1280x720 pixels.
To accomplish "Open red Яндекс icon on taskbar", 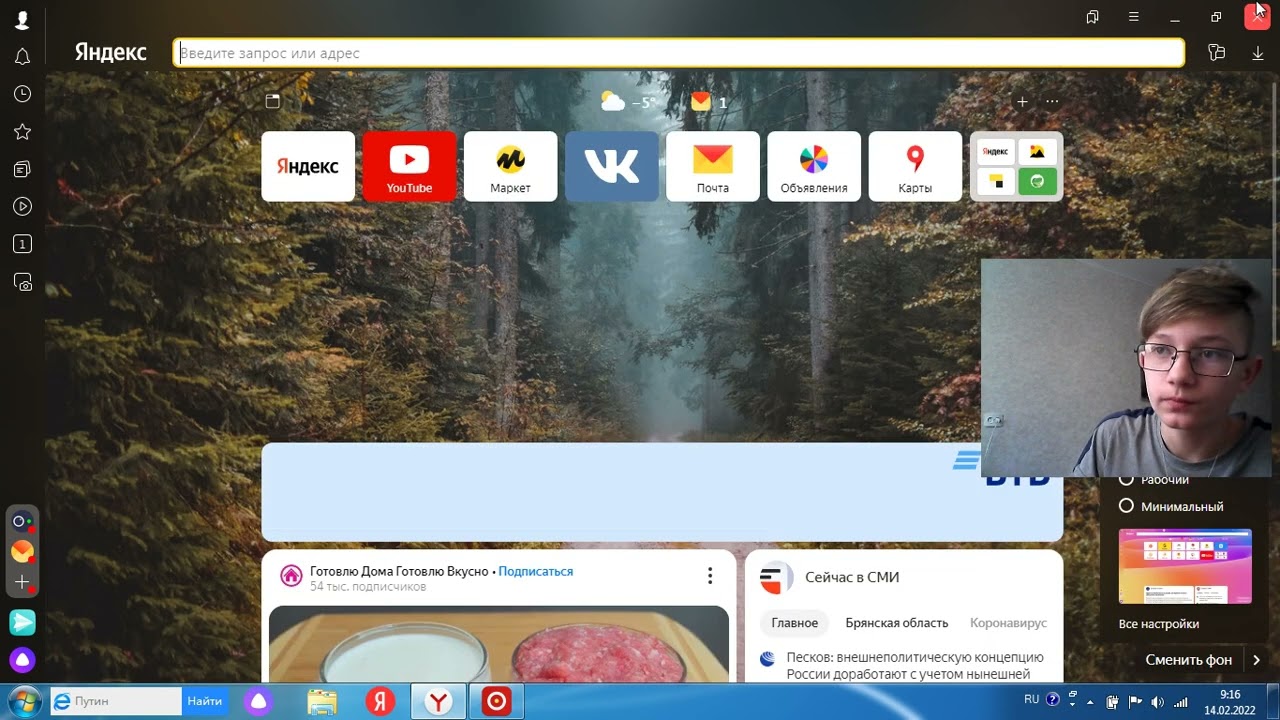I will tap(380, 702).
